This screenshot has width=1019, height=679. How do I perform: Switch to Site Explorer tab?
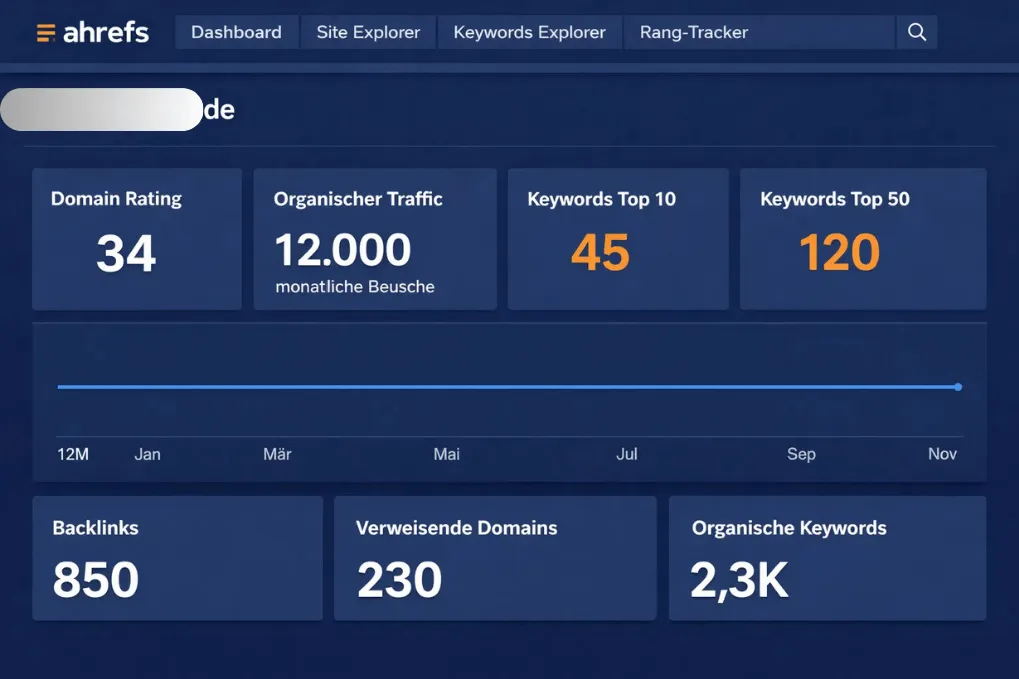click(368, 32)
